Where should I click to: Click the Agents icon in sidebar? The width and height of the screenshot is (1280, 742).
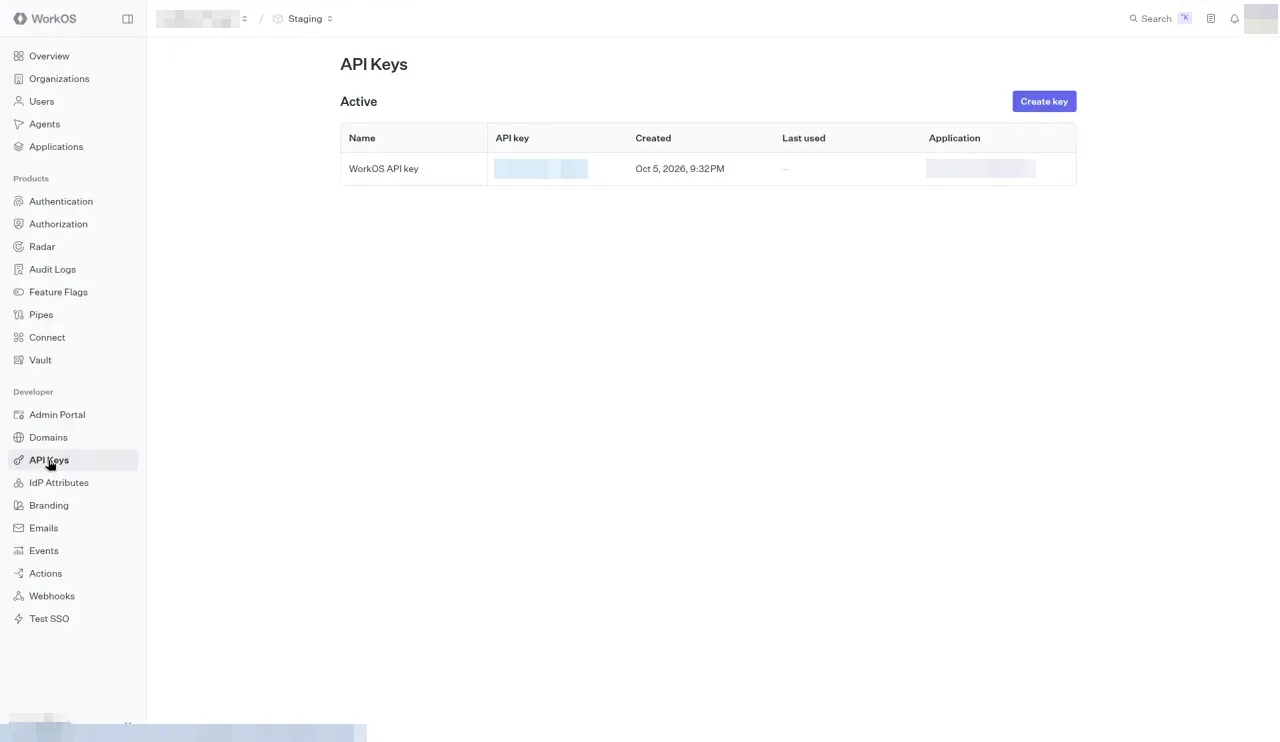[x=19, y=124]
